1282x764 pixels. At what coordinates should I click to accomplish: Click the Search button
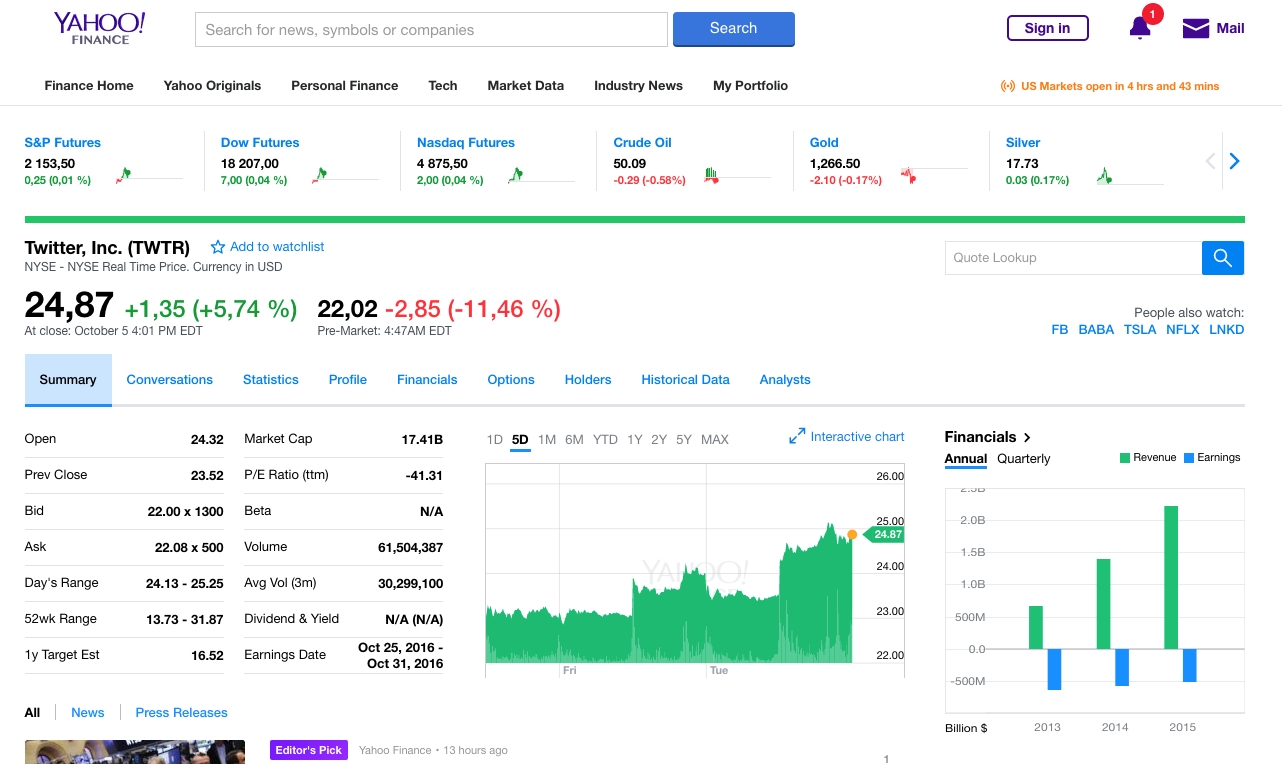coord(733,29)
